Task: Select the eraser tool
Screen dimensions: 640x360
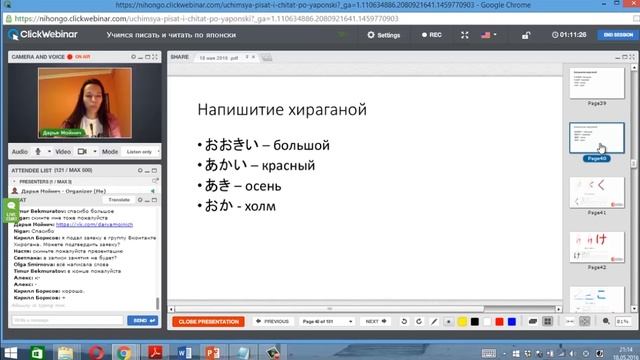Action: [x=533, y=322]
